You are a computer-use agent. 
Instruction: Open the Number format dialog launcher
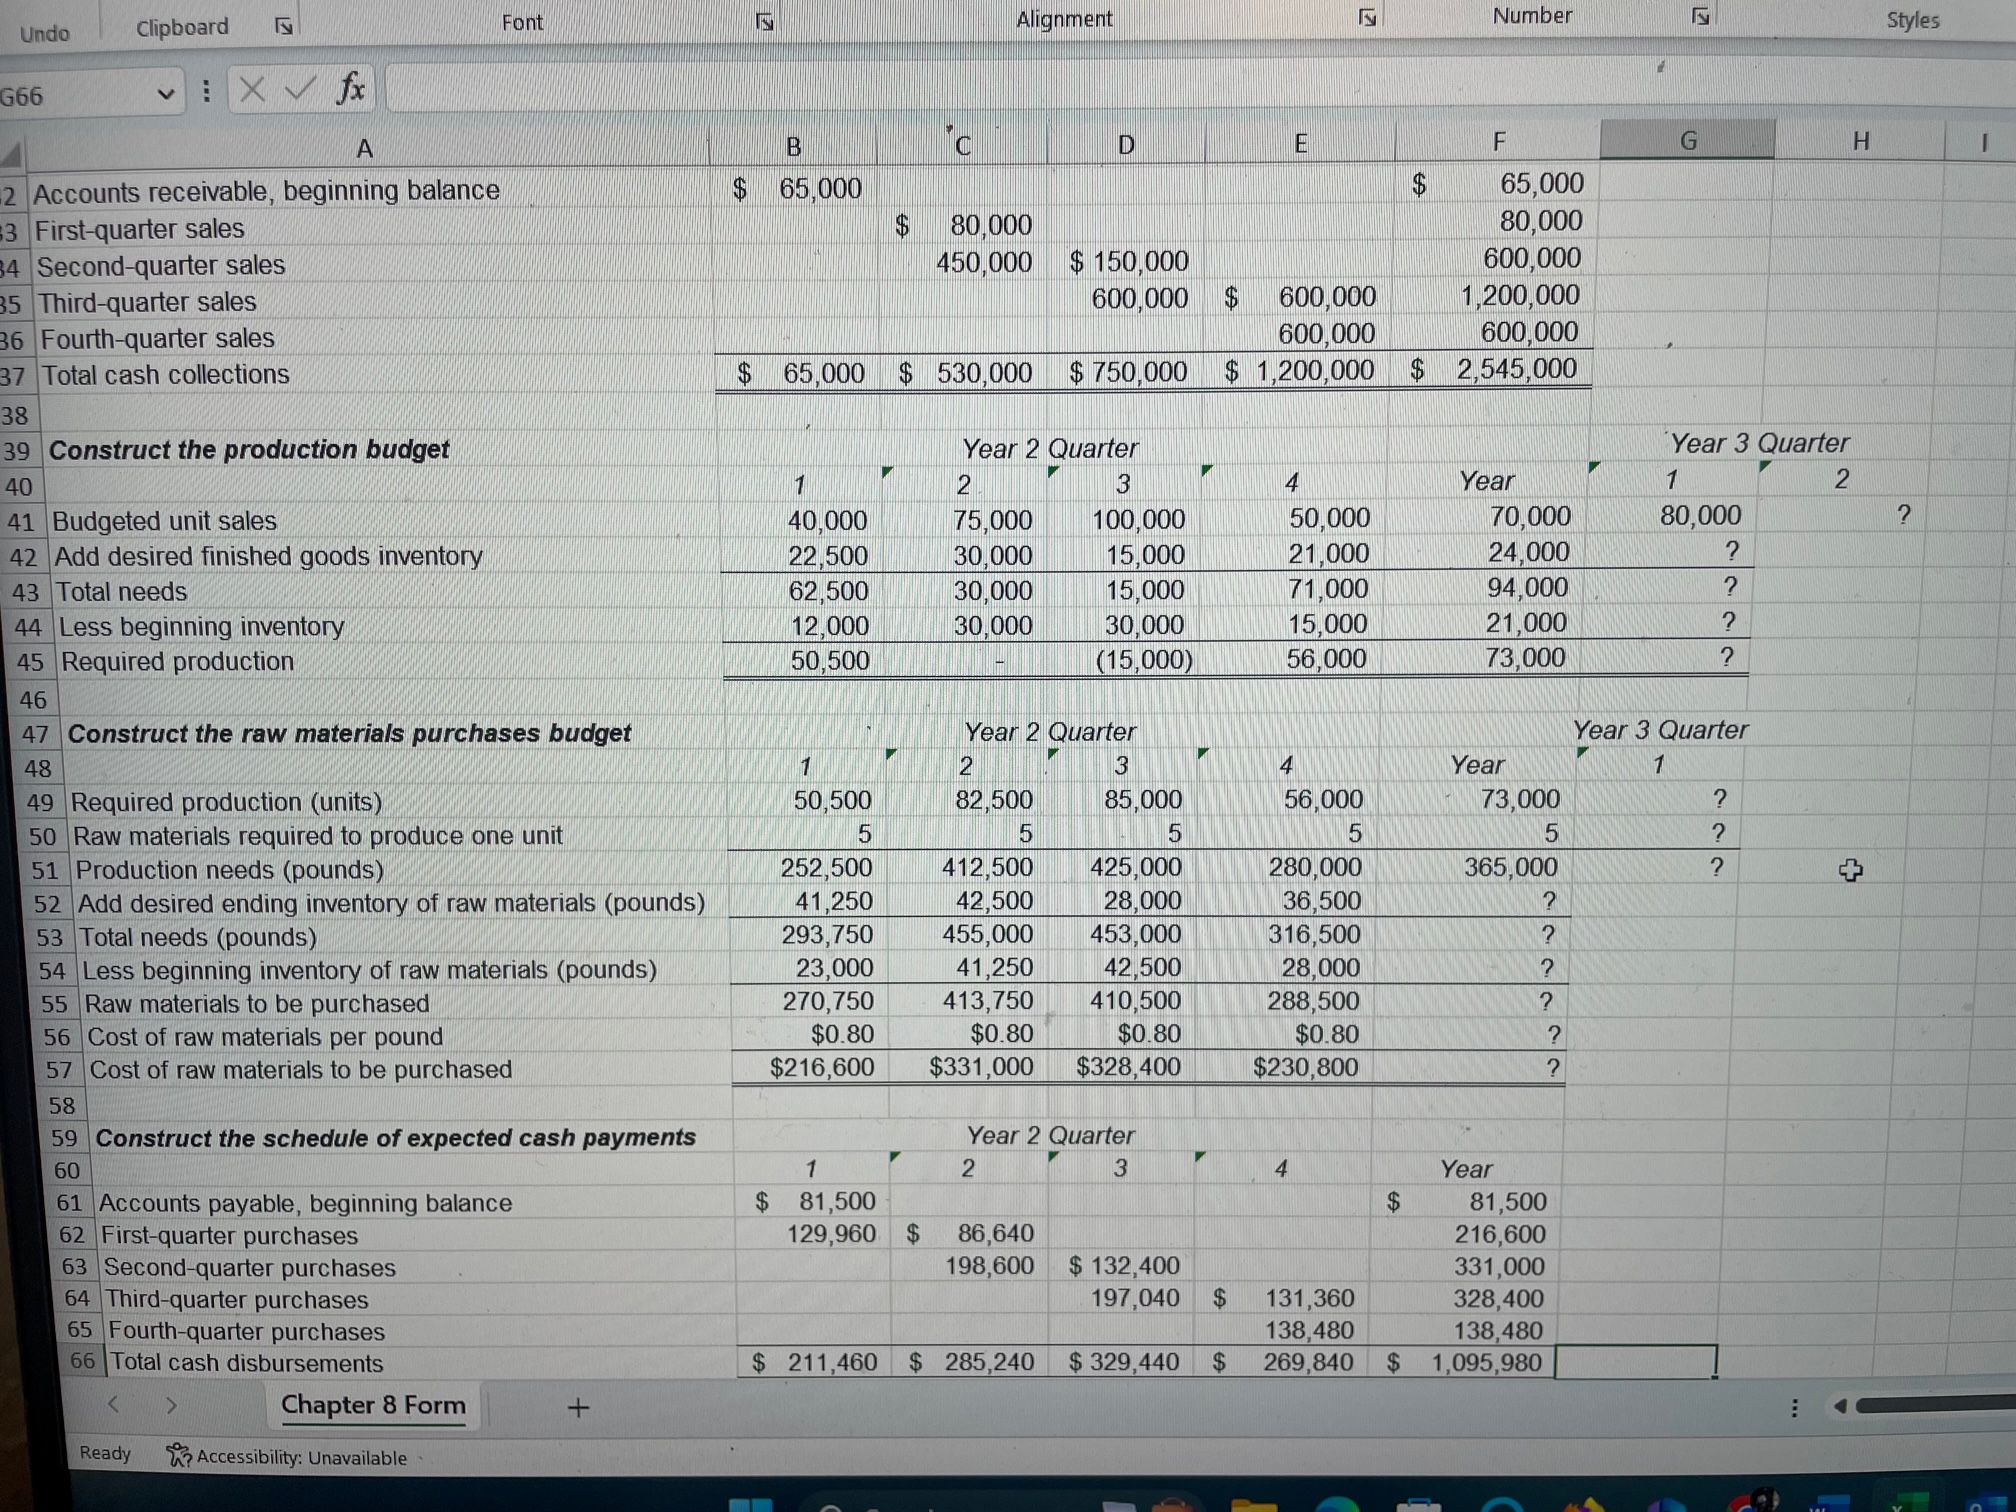click(1699, 15)
